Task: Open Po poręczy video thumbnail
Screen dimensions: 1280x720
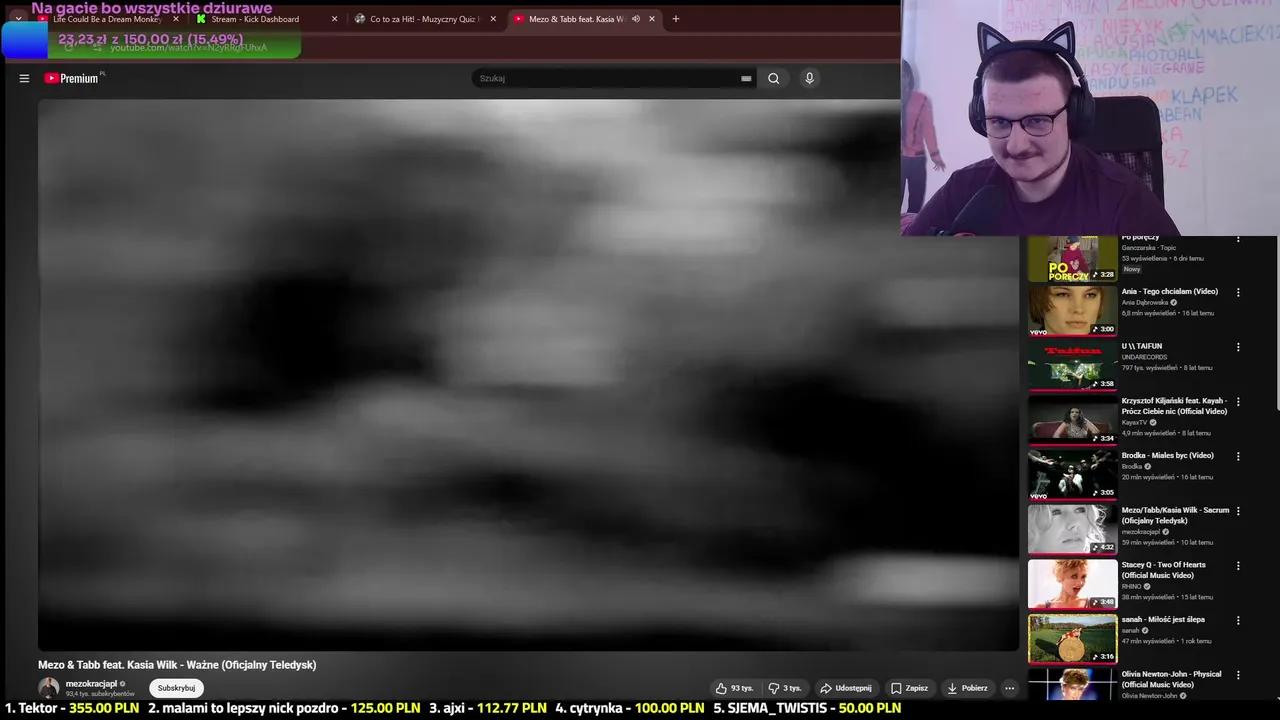Action: tap(1072, 258)
